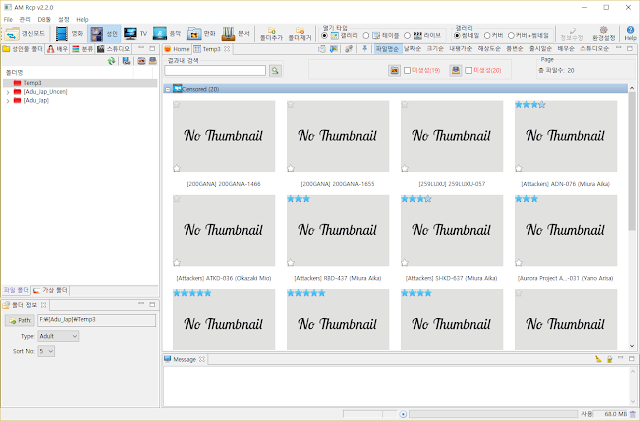This screenshot has height=421, width=640.
Task: Click the lock icon in Message panel
Action: click(609, 359)
